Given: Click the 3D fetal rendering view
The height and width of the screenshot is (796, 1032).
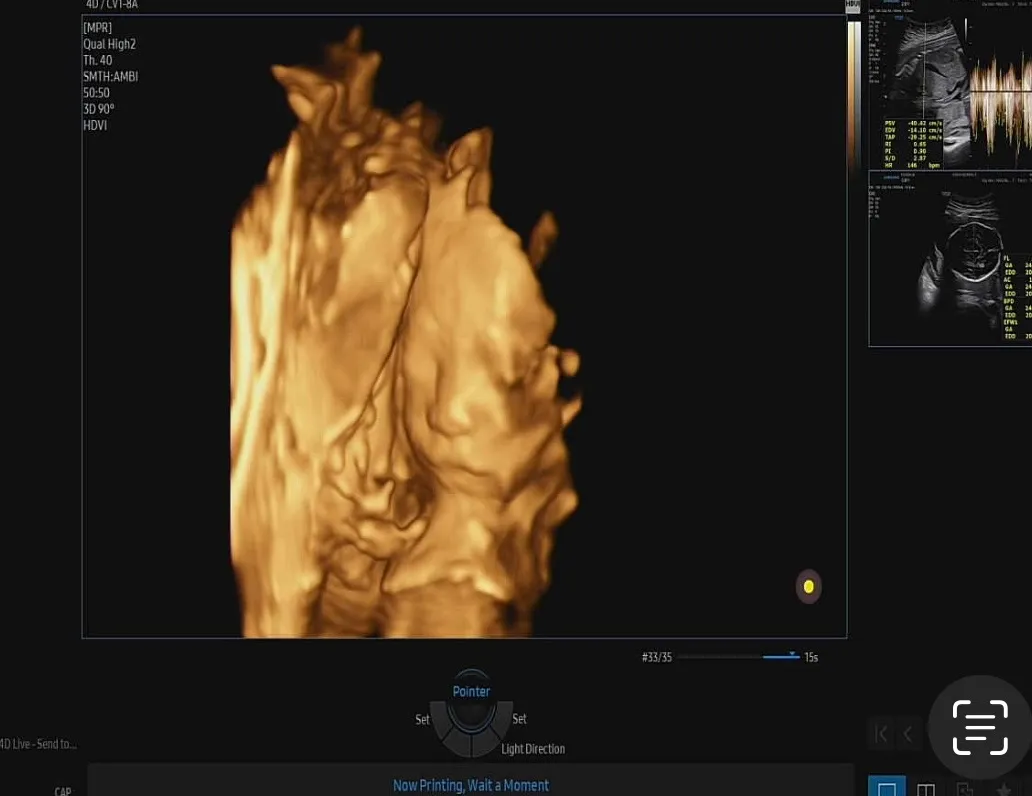Looking at the screenshot, I should point(464,327).
